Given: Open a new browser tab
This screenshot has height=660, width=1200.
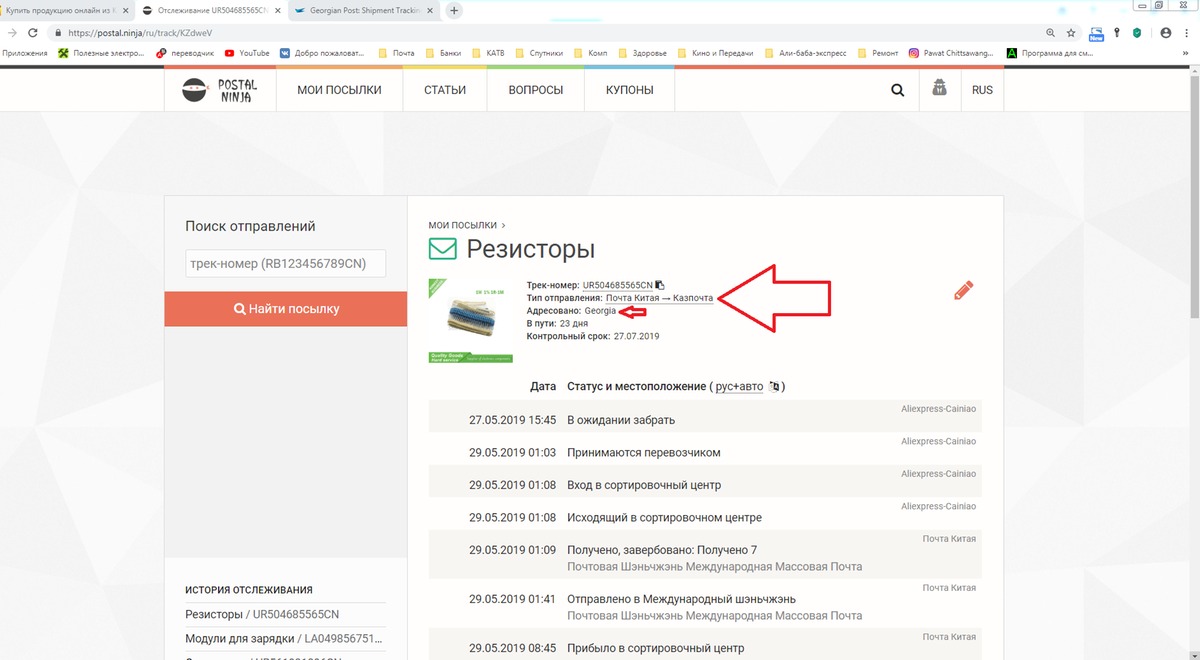Looking at the screenshot, I should [x=454, y=10].
